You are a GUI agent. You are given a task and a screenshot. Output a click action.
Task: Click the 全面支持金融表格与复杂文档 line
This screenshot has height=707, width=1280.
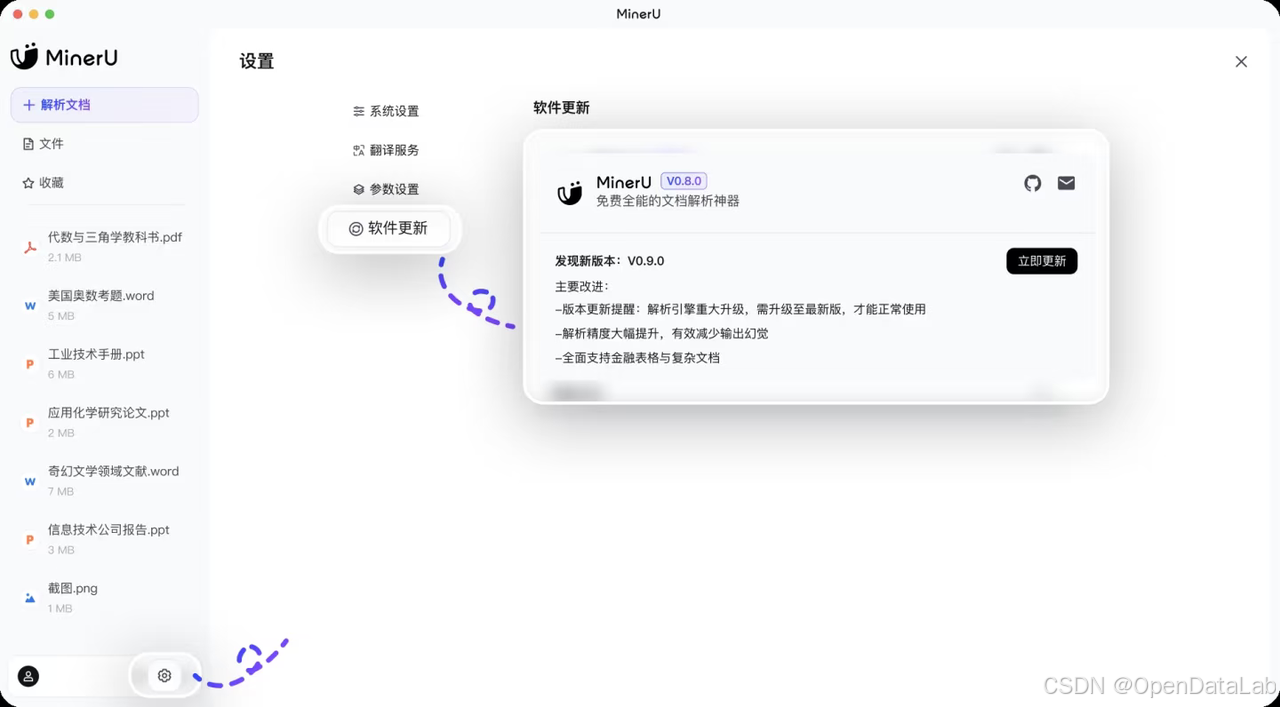click(x=638, y=357)
